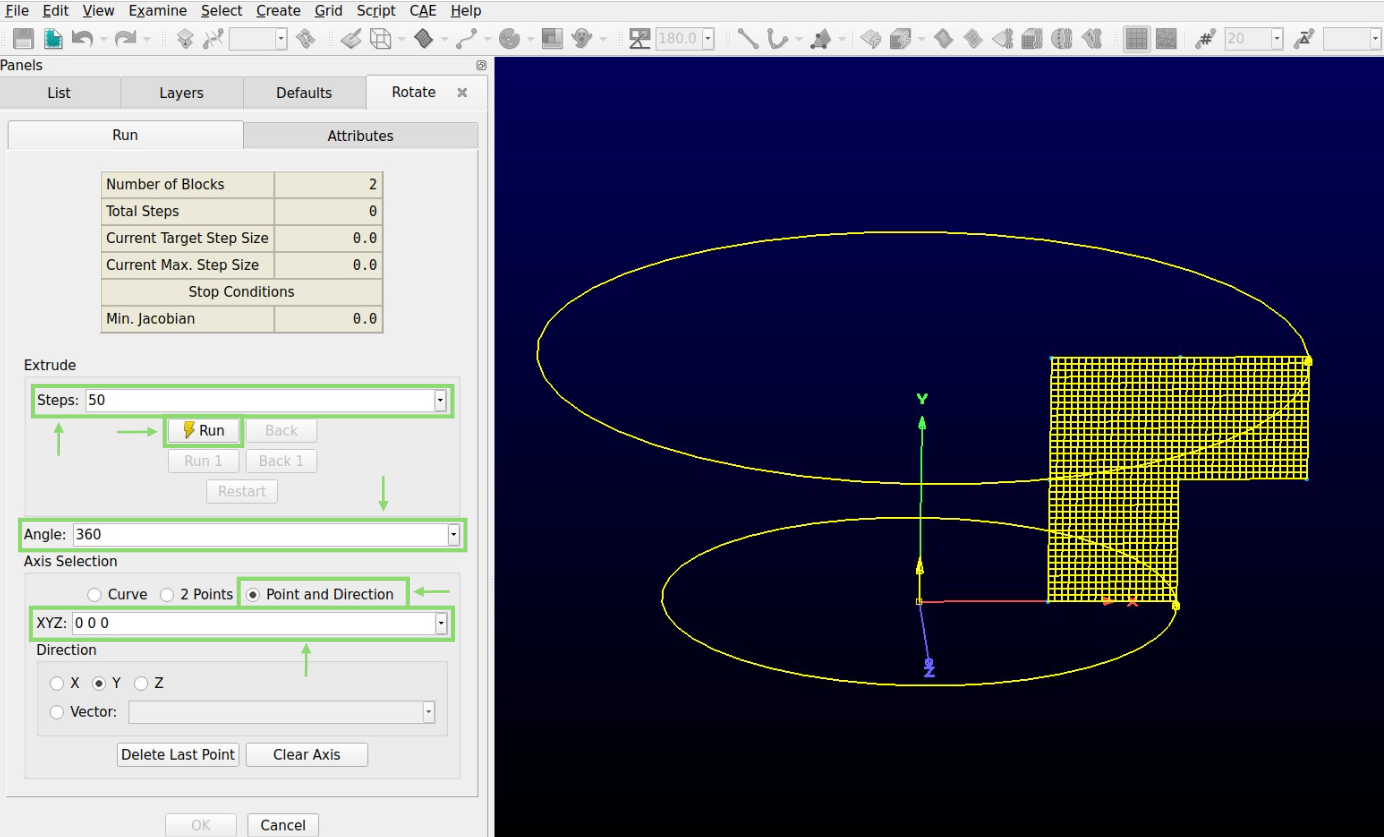Click the layer arrow icon after Redo
Screen dimensions: 1384x837
[x=185, y=39]
